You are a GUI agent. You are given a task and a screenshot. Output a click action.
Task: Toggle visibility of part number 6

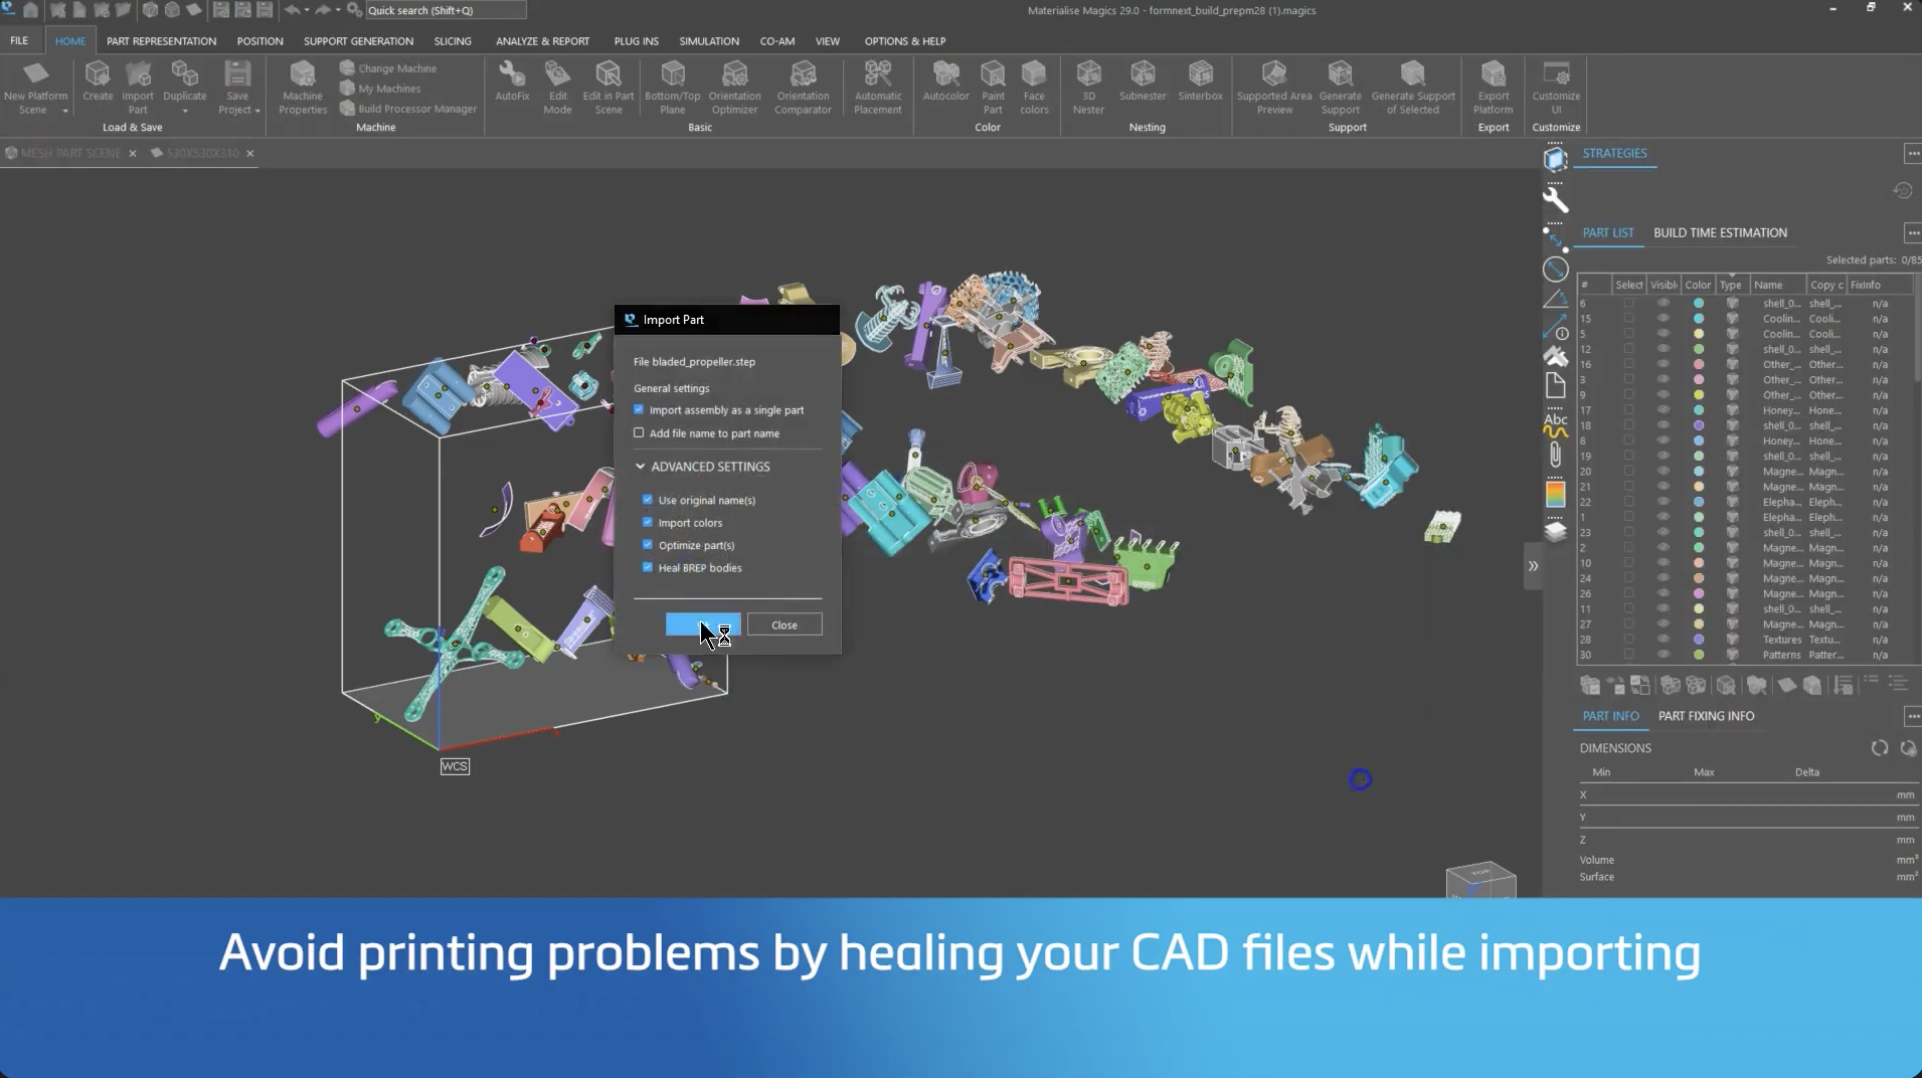pyautogui.click(x=1663, y=303)
